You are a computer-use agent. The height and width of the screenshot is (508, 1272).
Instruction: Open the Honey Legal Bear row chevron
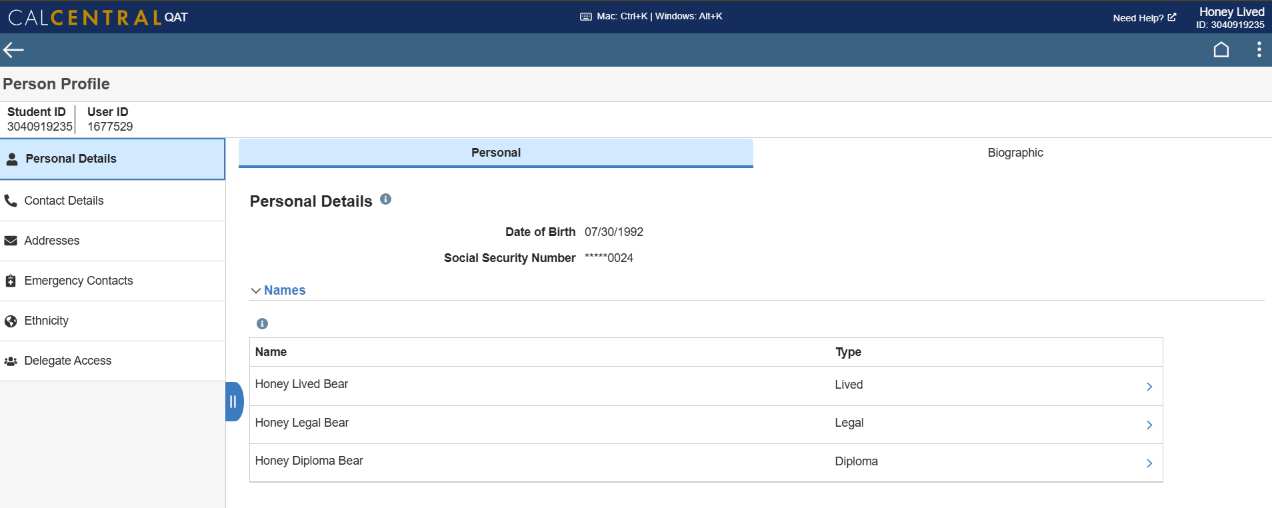click(x=1149, y=424)
